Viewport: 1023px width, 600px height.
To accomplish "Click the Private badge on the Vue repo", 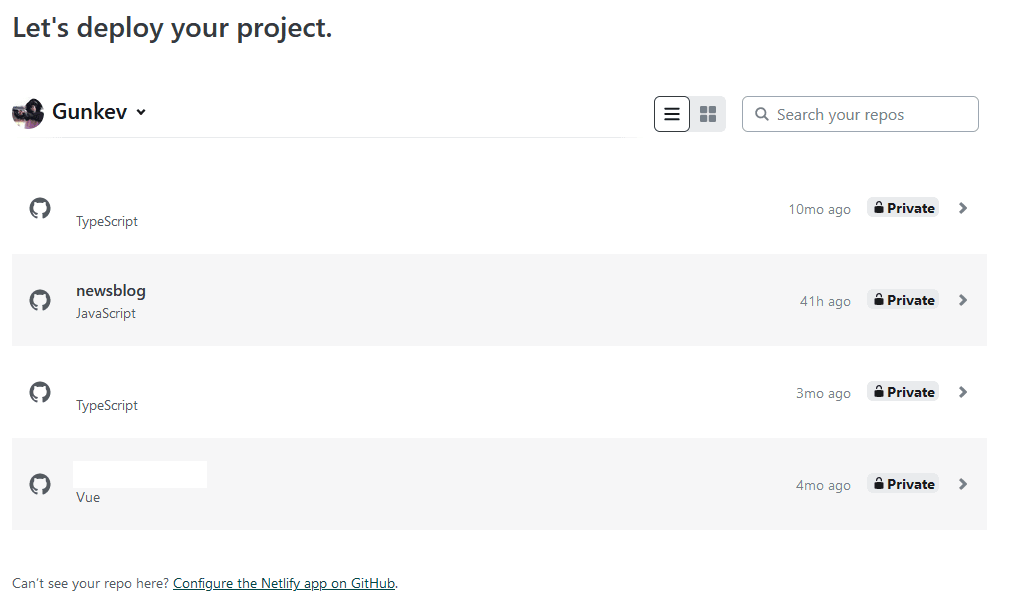I will (x=902, y=483).
